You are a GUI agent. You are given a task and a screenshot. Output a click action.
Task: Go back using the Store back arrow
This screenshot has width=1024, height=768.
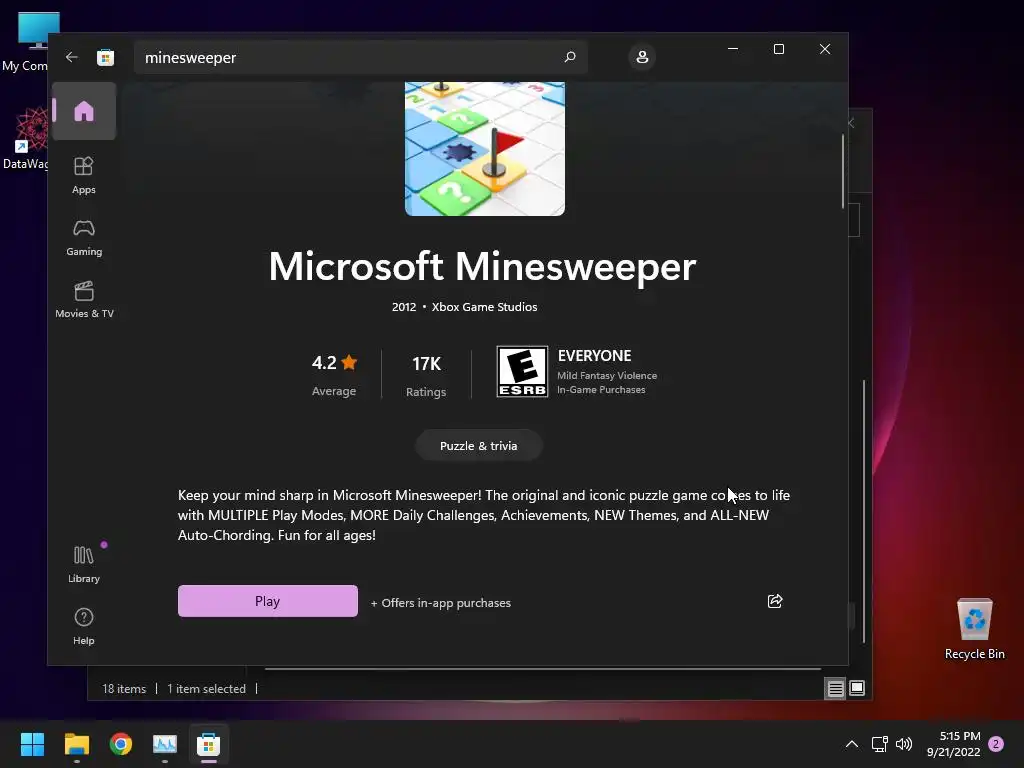click(72, 57)
